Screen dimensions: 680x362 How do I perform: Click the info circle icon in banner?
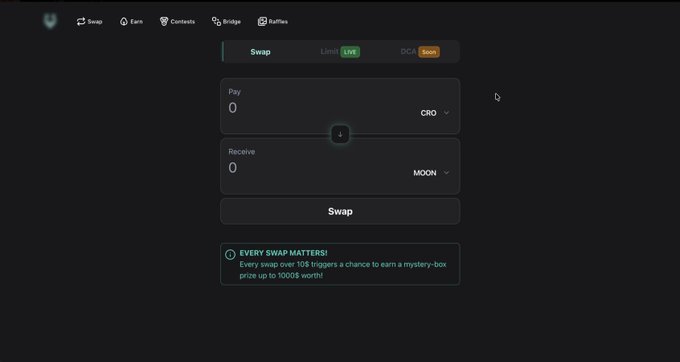[230, 254]
